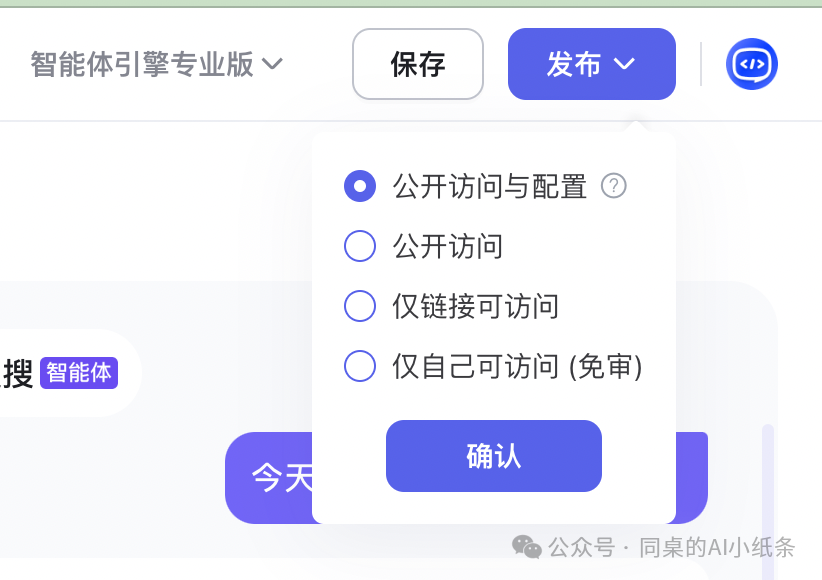The width and height of the screenshot is (822, 580).
Task: Click the 保存 button
Action: click(x=417, y=63)
